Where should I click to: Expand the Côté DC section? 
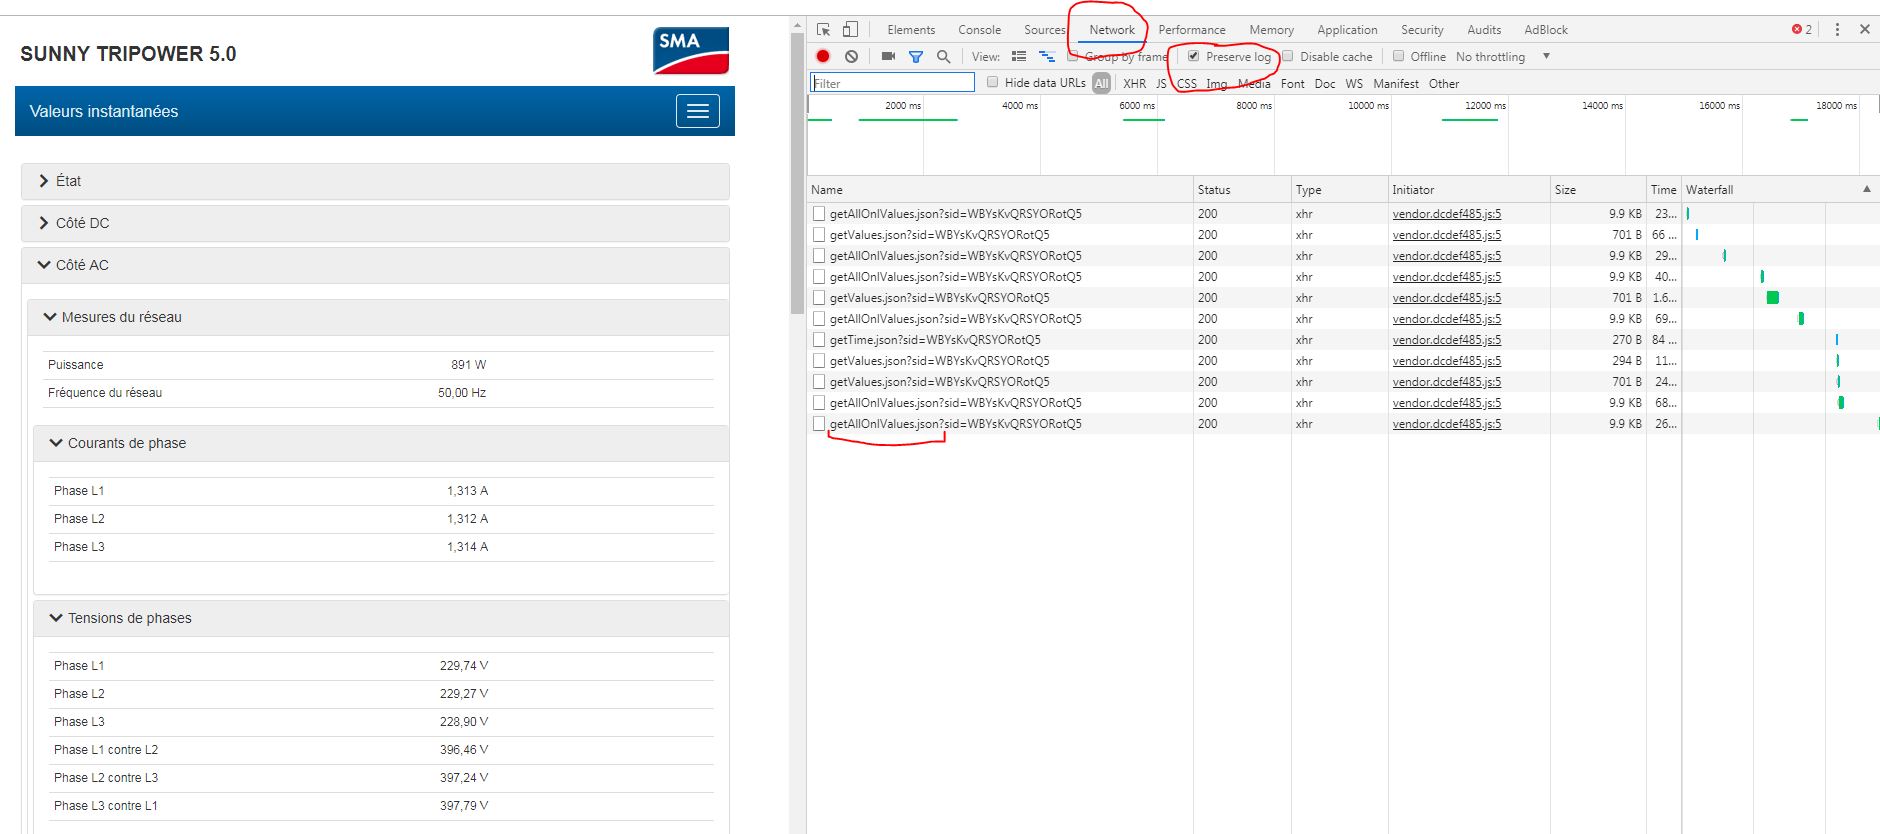pyautogui.click(x=375, y=223)
